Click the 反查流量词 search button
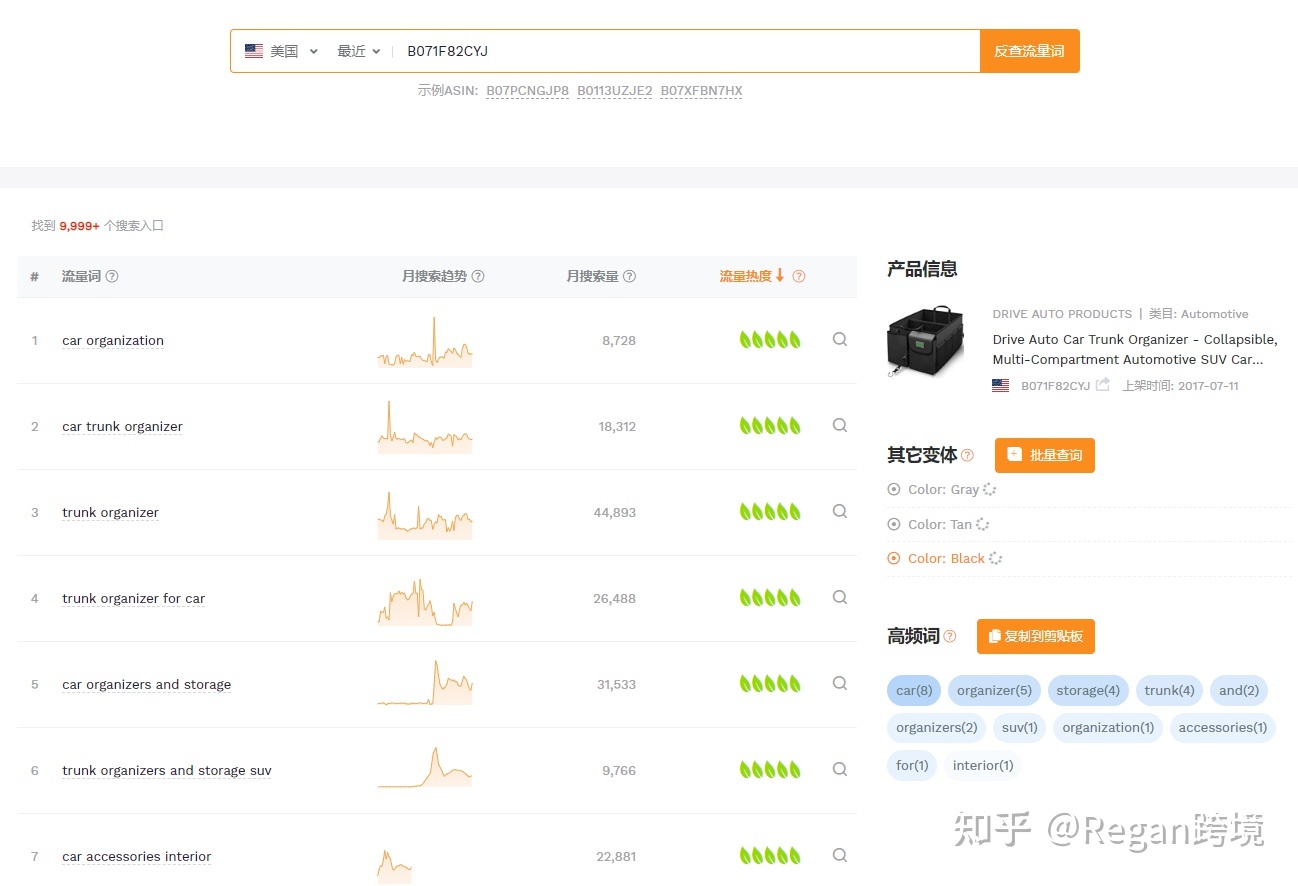The height and width of the screenshot is (886, 1298). click(x=1029, y=50)
